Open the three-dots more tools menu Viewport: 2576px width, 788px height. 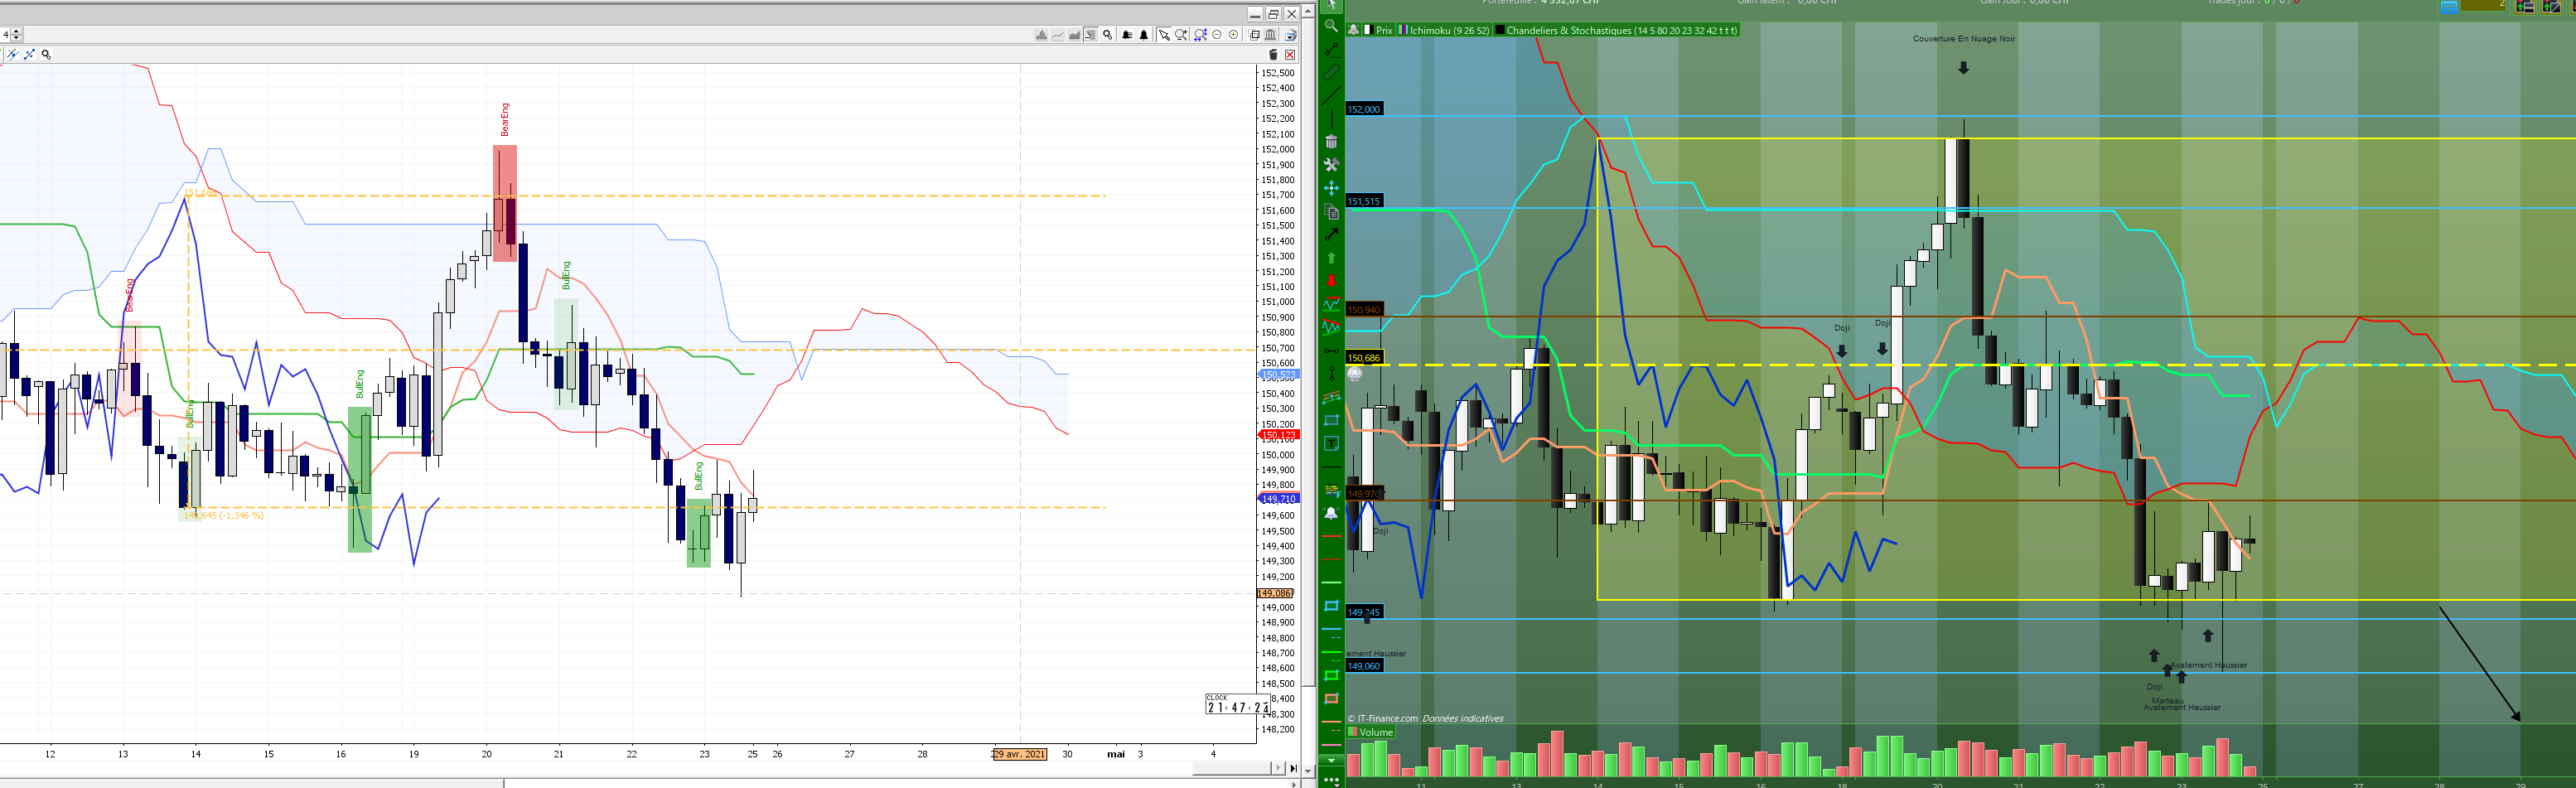point(1331,778)
